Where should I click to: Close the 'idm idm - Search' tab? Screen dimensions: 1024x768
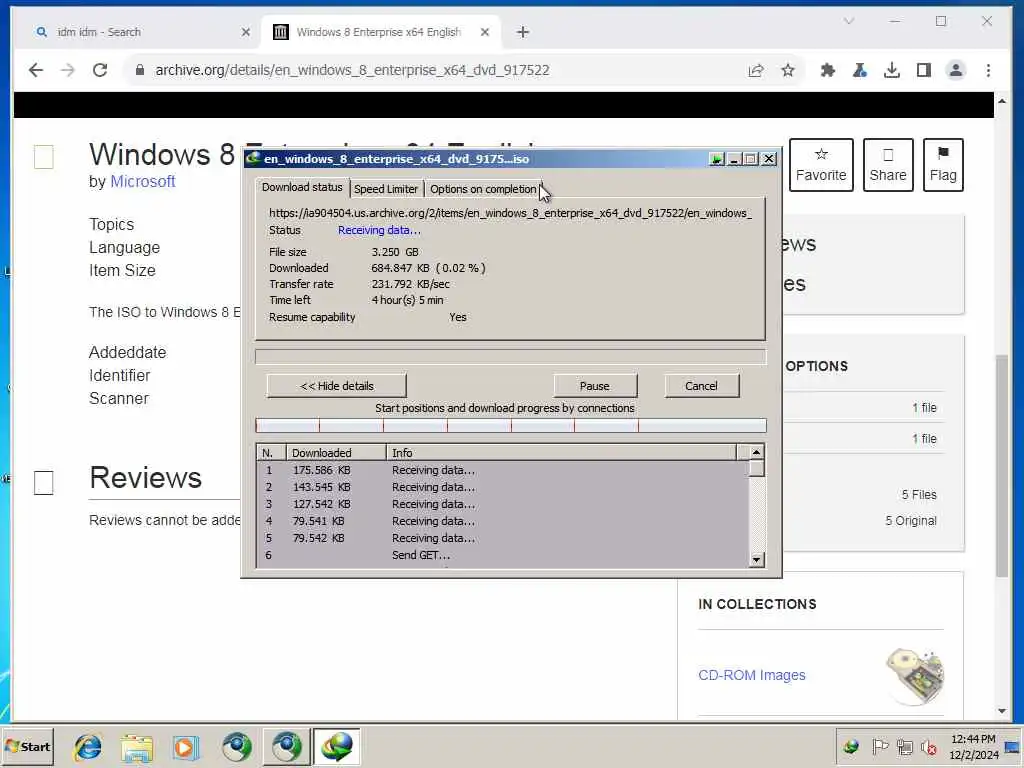pyautogui.click(x=246, y=32)
